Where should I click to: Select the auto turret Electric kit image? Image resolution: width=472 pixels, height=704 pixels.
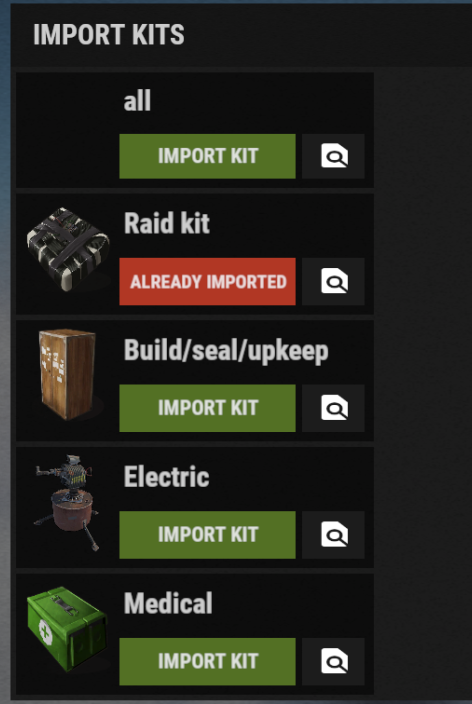[66, 502]
